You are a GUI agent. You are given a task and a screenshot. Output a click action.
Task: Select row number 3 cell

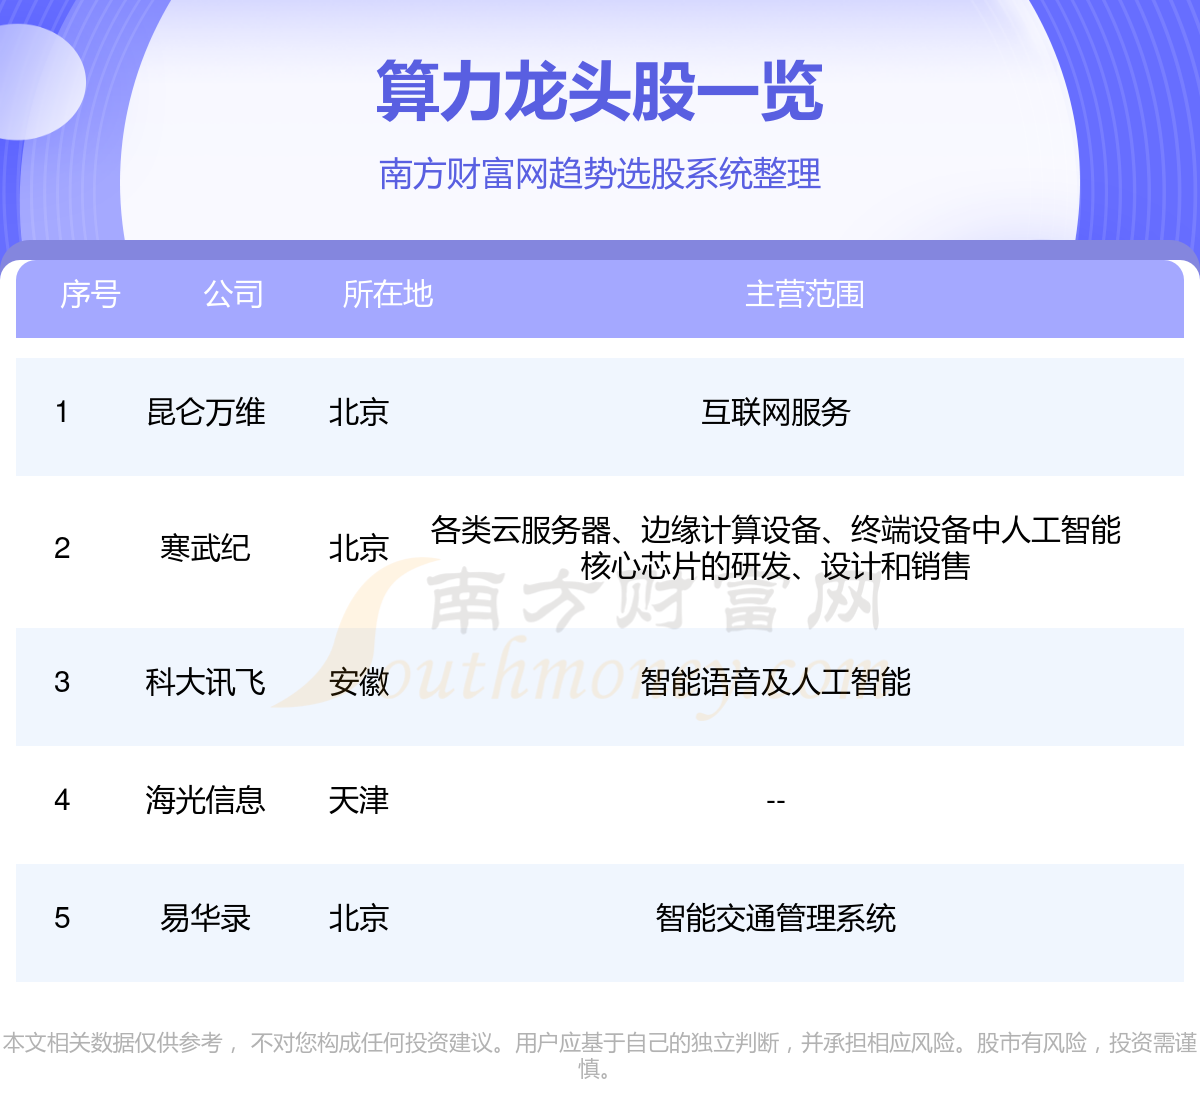pos(62,682)
